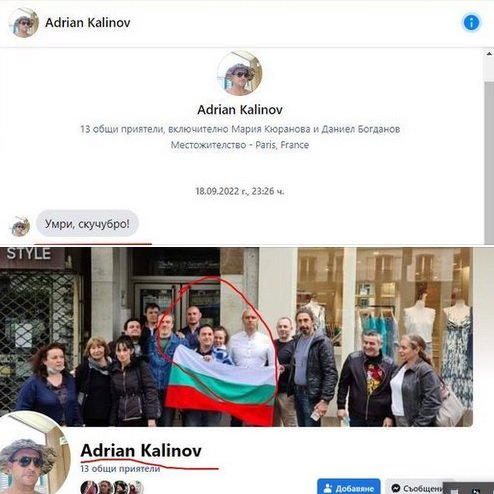Open the conversation info icon

coord(471,23)
